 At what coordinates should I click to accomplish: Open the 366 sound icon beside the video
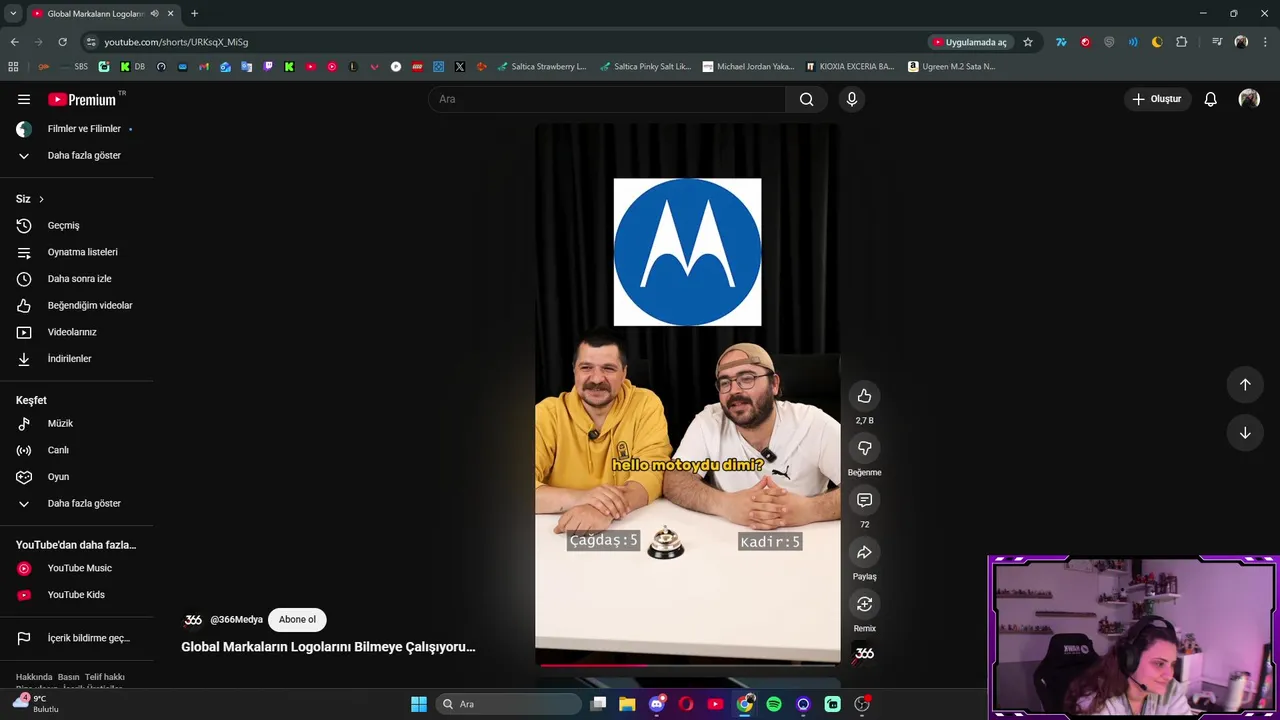[865, 653]
